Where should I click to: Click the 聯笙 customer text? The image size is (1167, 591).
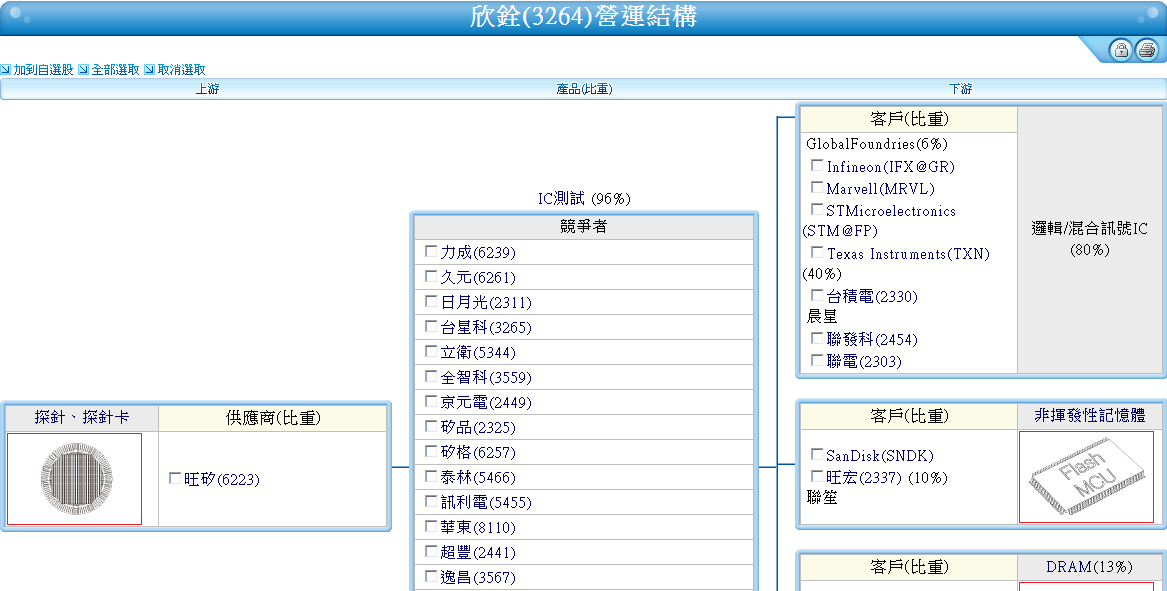(x=822, y=497)
